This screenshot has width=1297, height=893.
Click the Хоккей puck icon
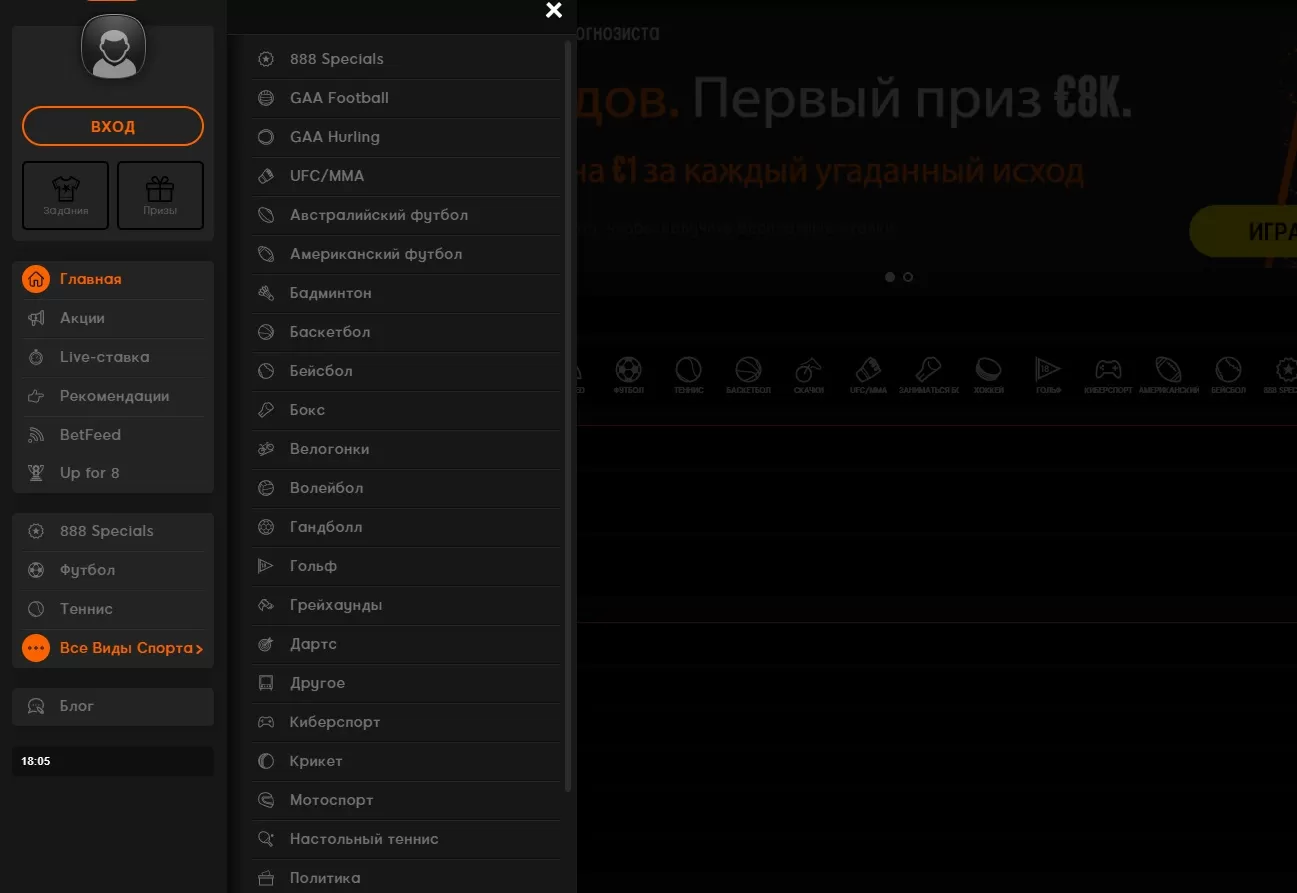[988, 370]
